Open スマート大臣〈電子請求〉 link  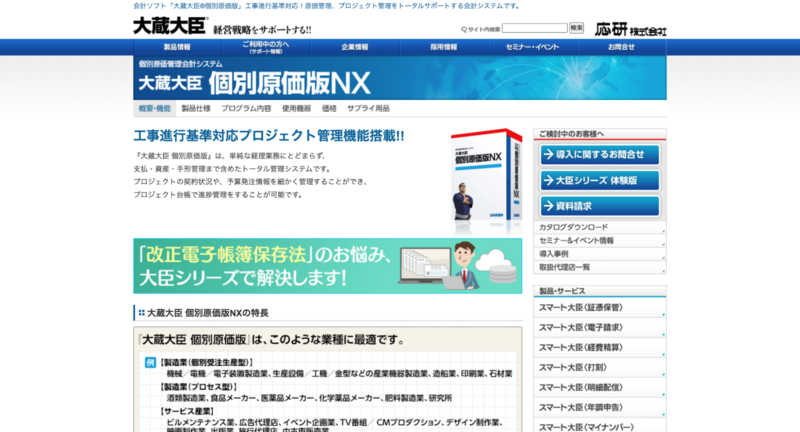[x=599, y=327]
